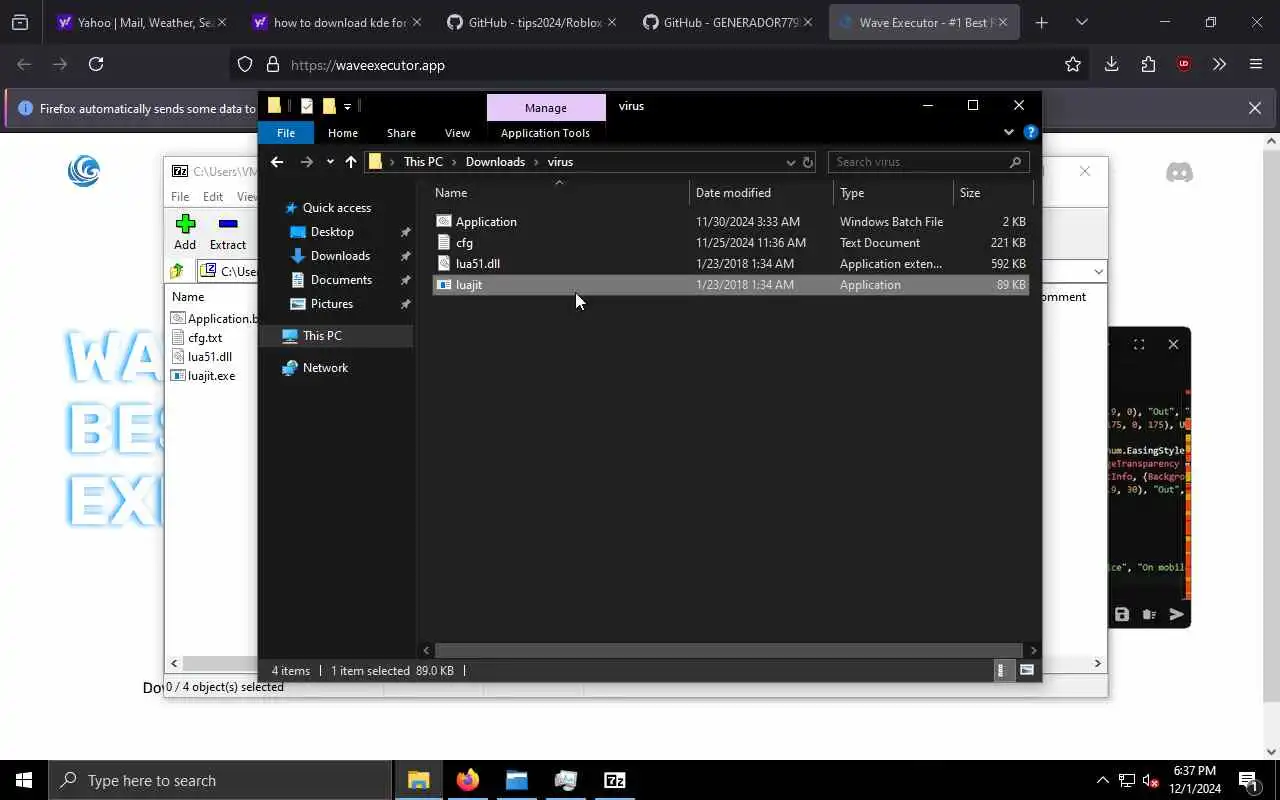
Task: Switch to Yahoo Mail Firefox tab
Action: coord(141,22)
